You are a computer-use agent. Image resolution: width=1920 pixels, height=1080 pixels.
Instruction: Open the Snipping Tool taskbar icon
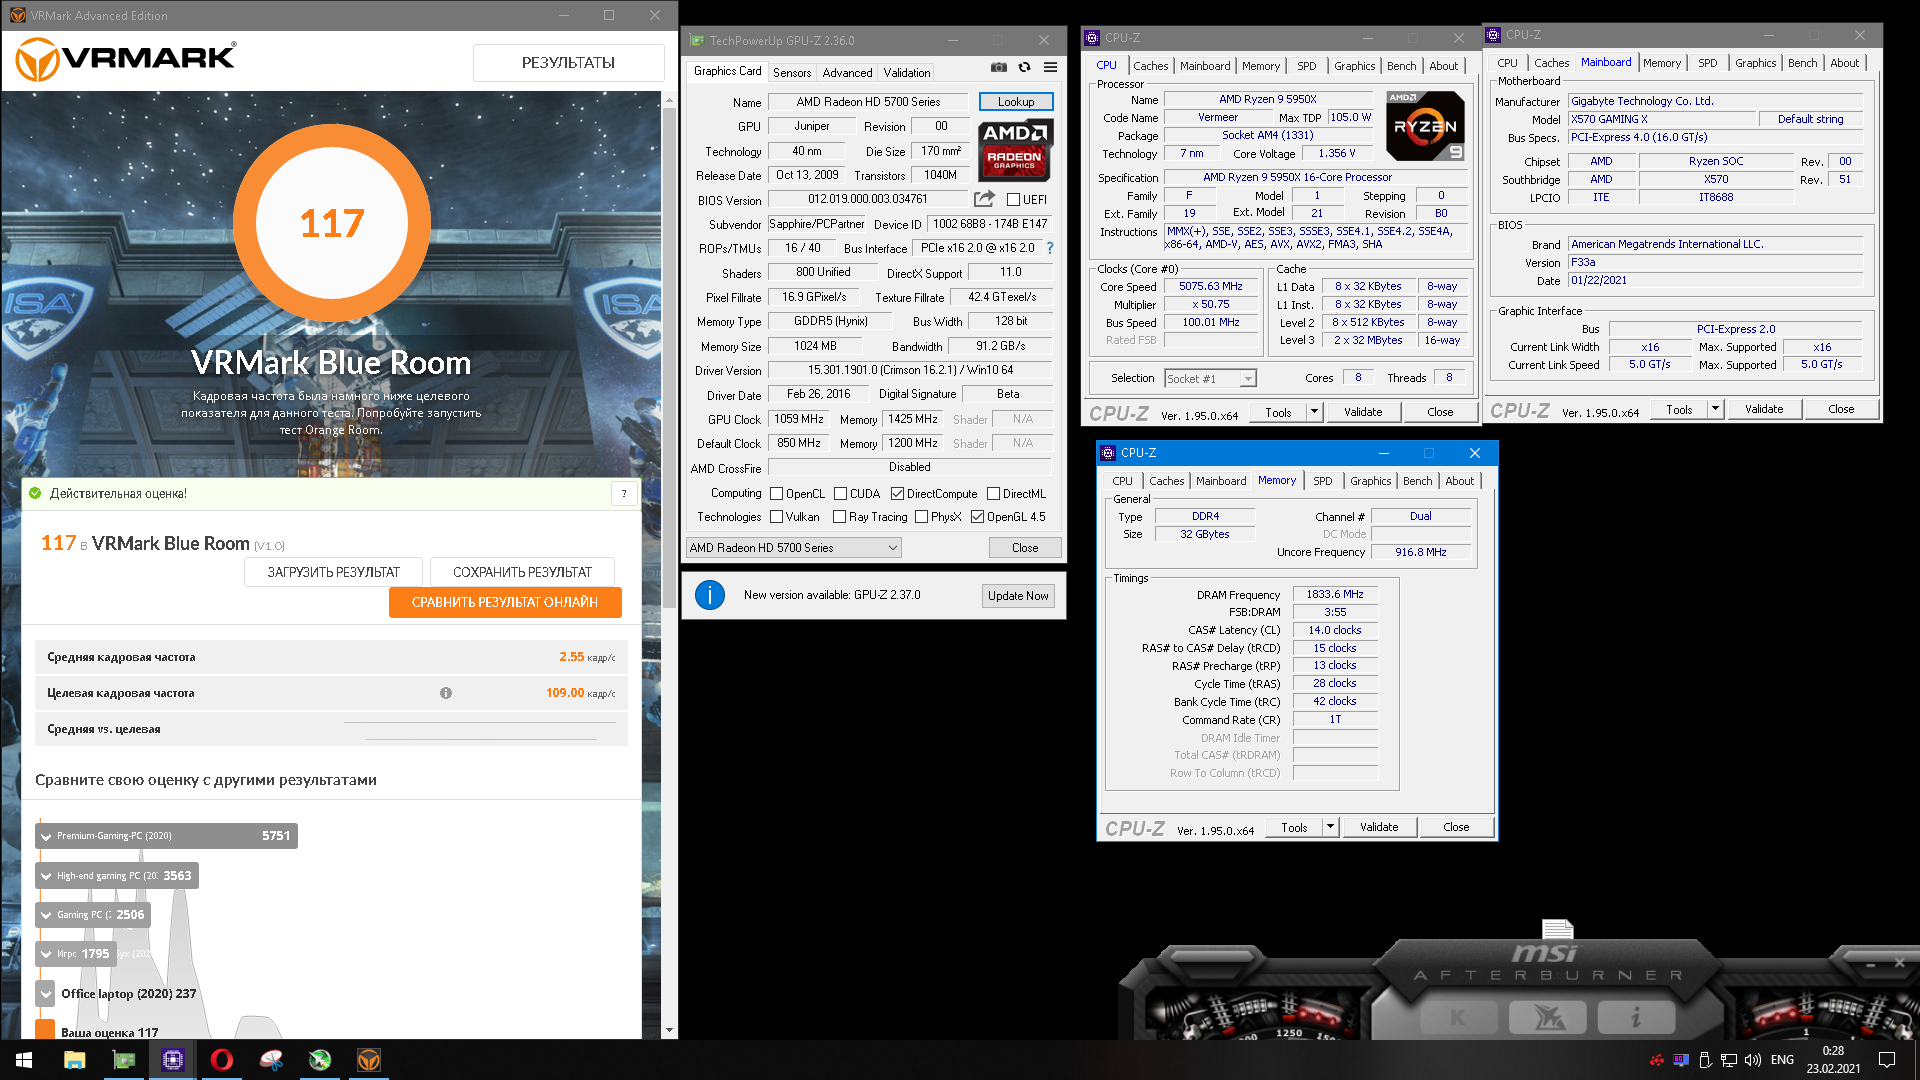tap(271, 1060)
